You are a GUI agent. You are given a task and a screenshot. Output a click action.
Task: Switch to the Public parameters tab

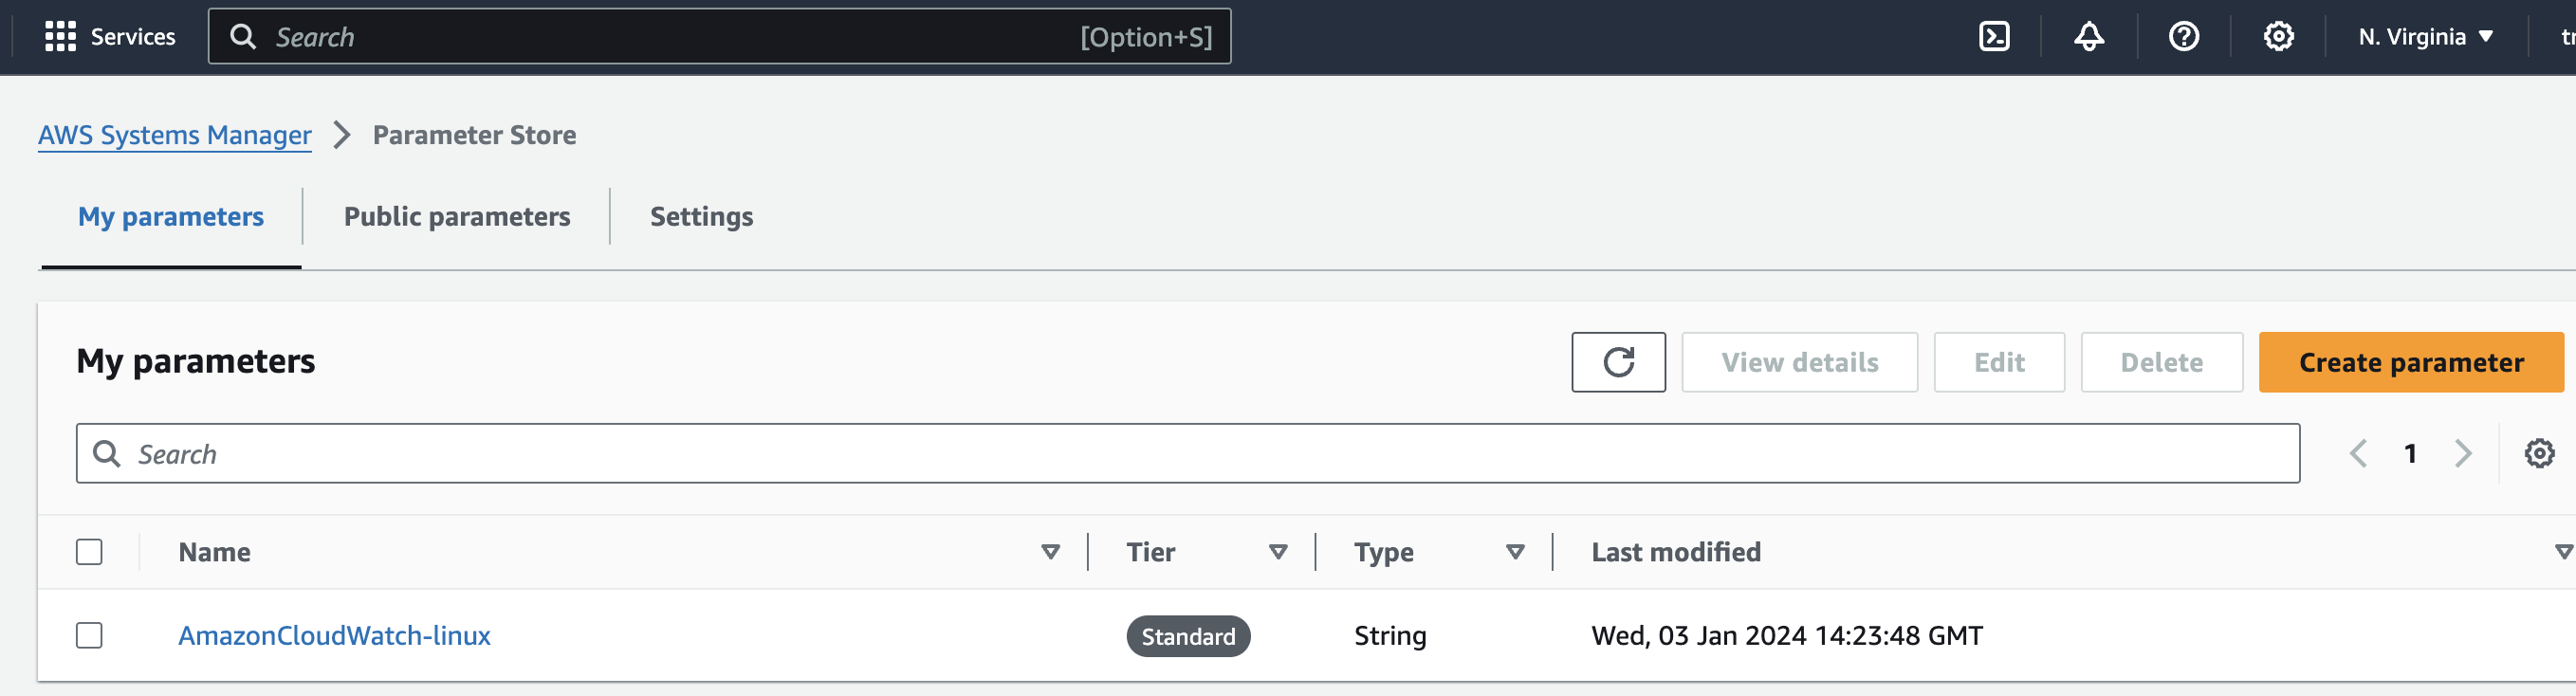point(457,217)
